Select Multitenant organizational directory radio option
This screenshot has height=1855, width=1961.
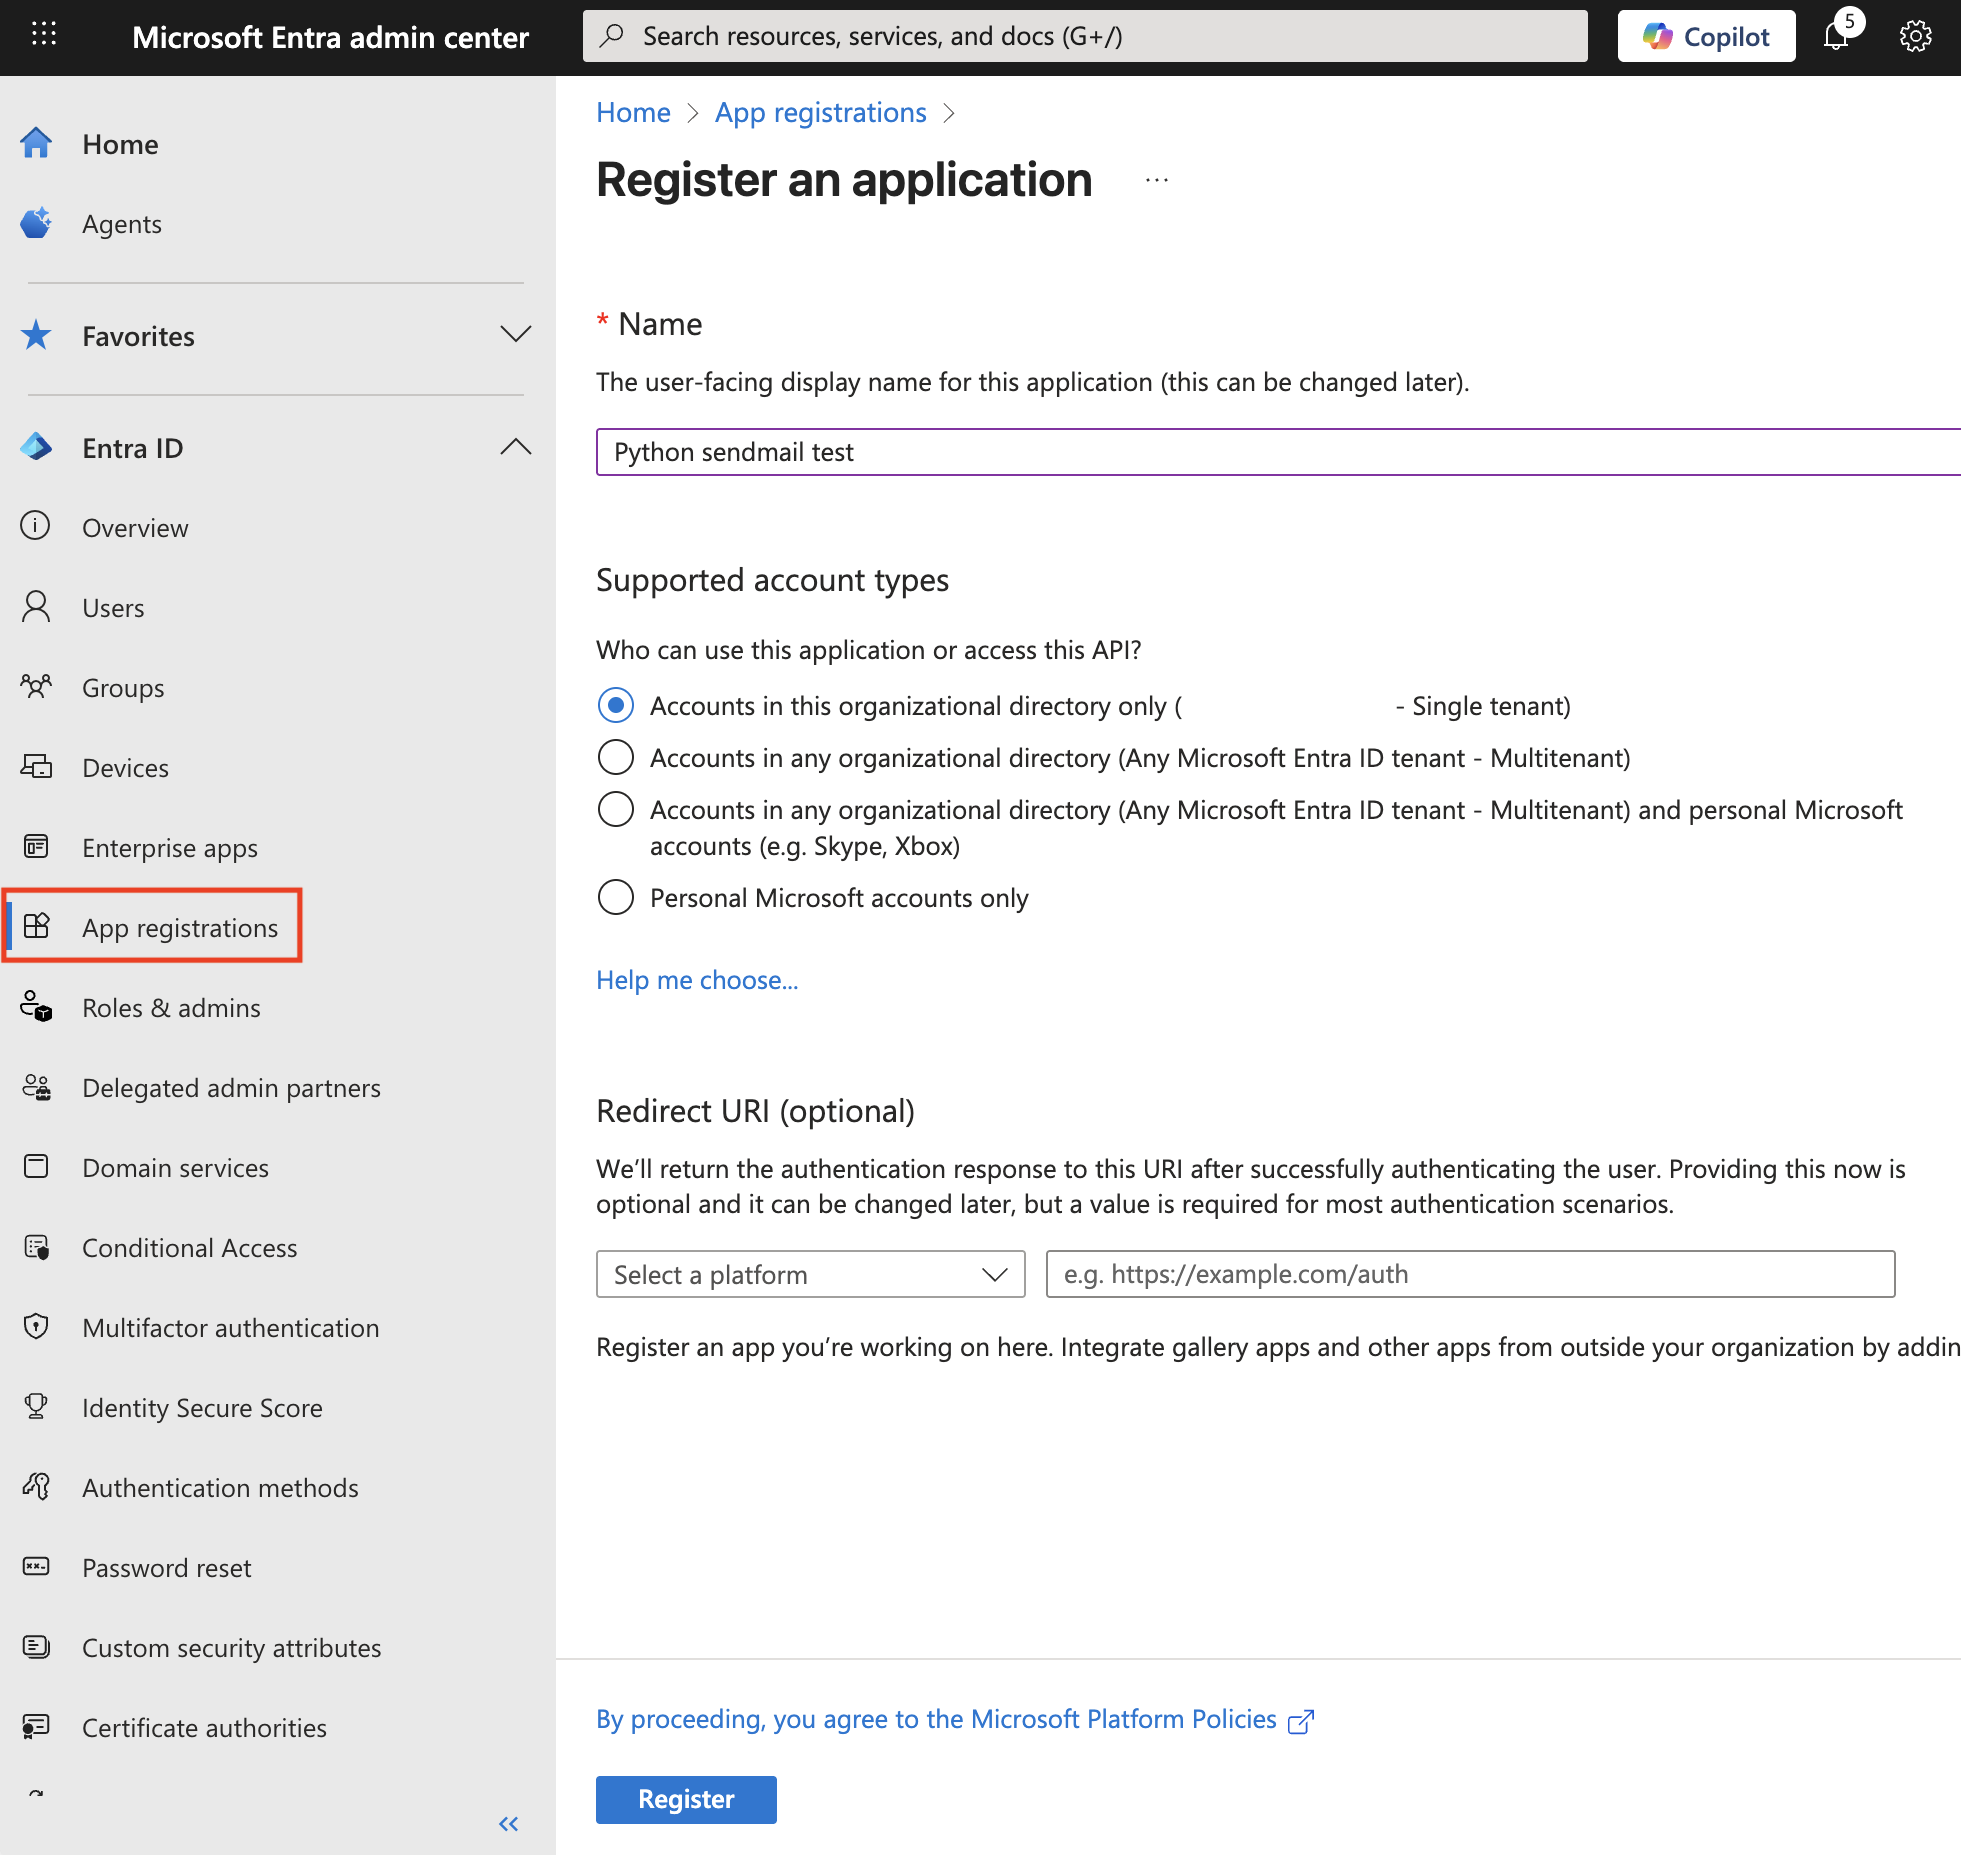click(616, 757)
